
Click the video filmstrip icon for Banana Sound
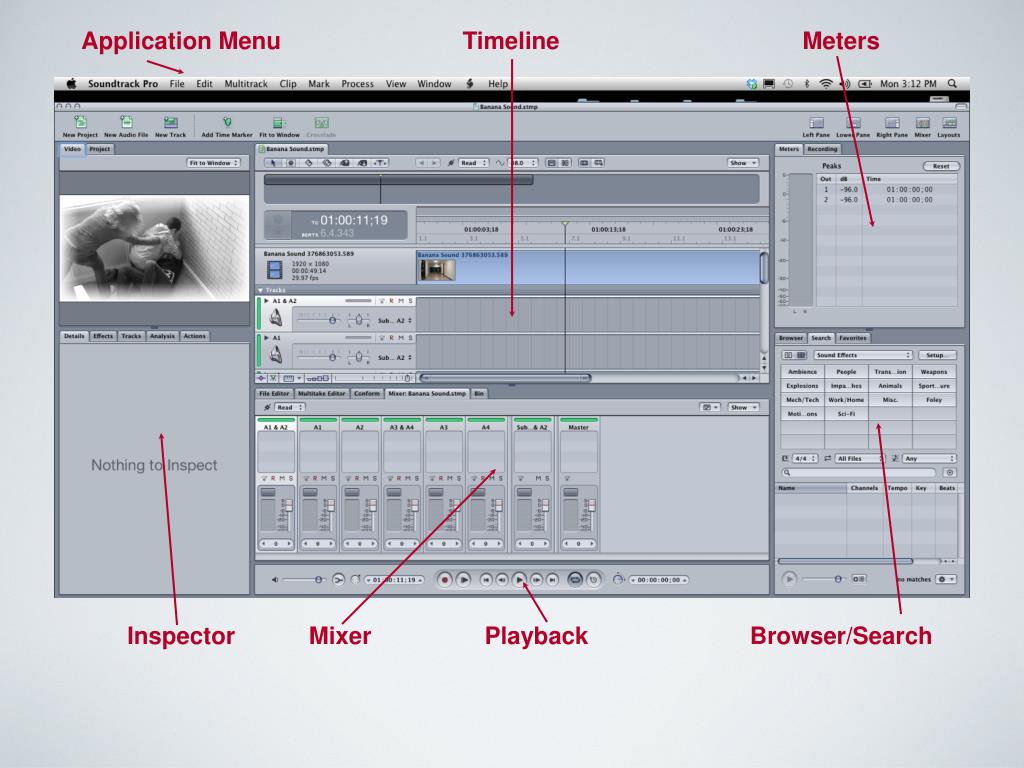[x=275, y=269]
